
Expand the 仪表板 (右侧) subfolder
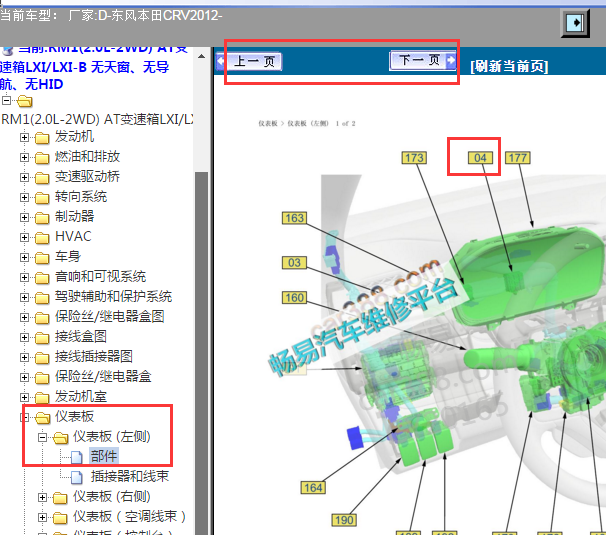point(43,498)
